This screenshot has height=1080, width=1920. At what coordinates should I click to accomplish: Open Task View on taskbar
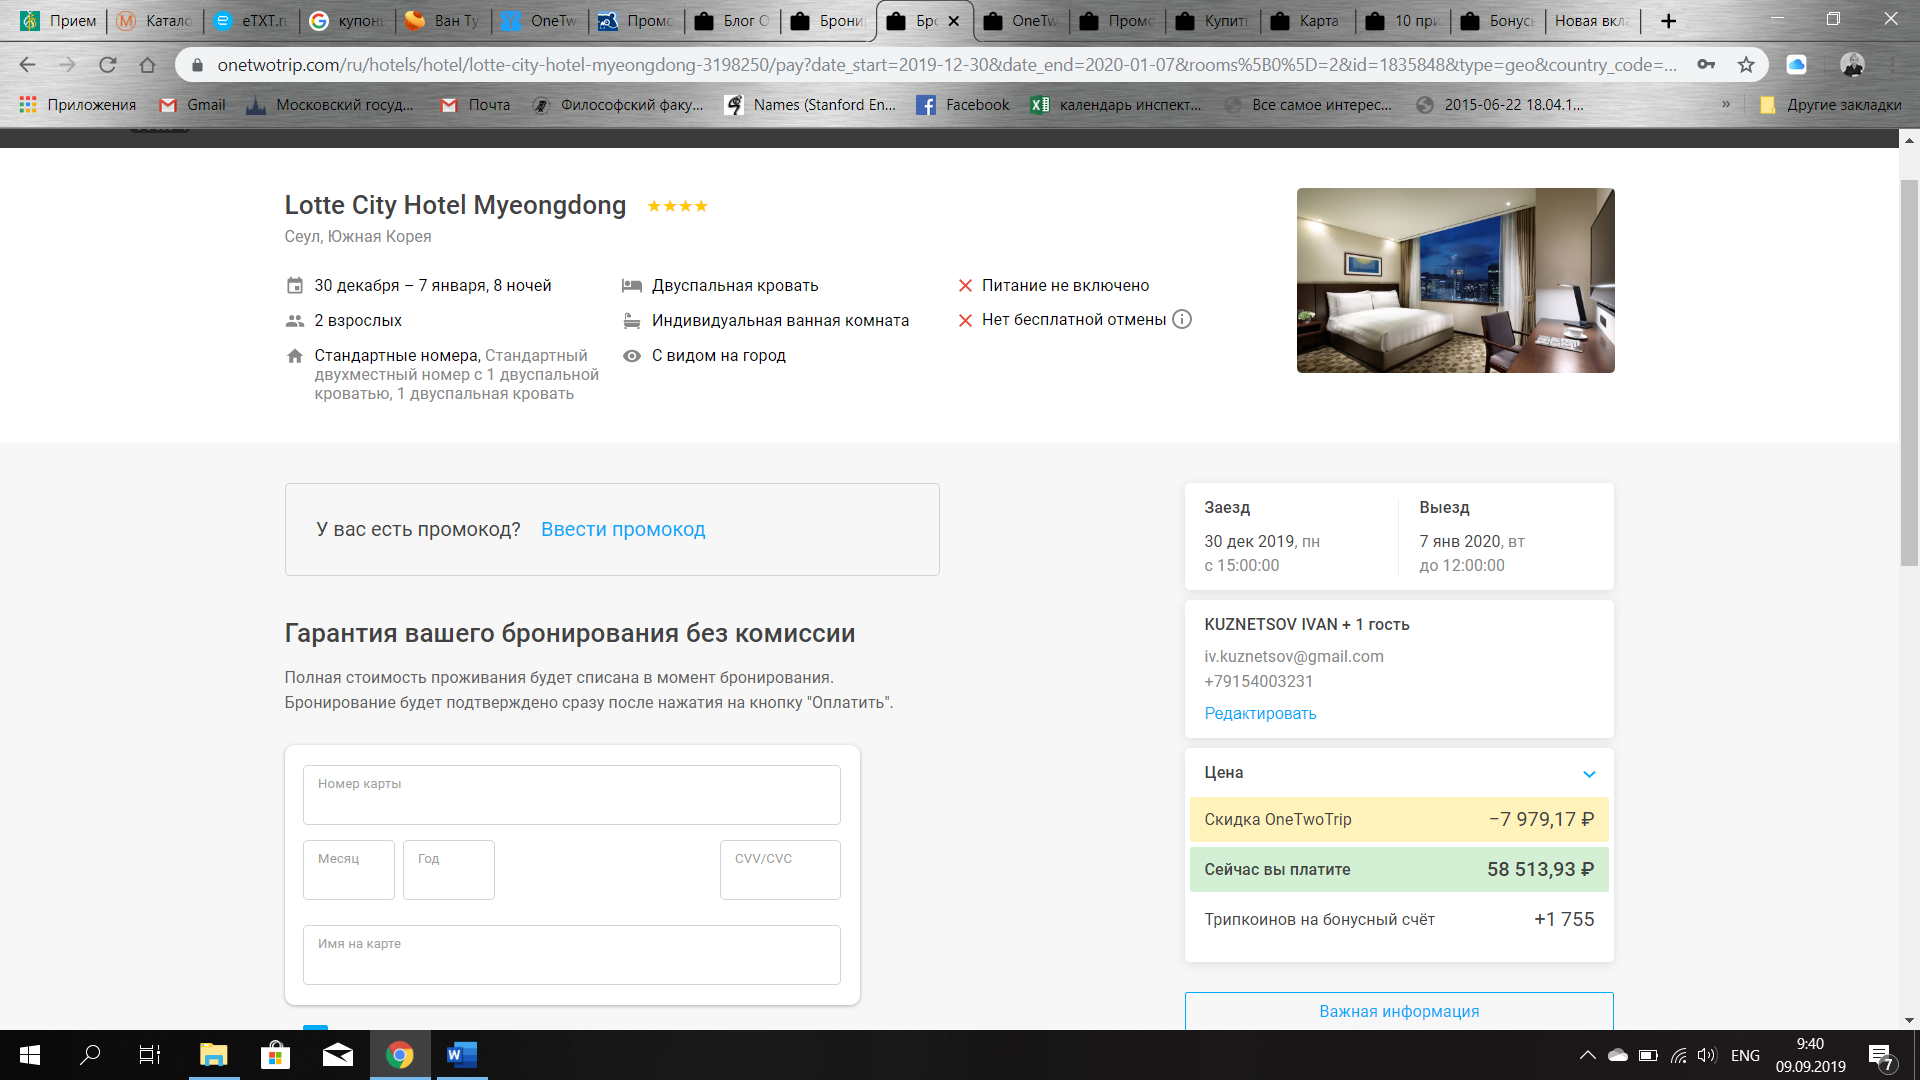pos(150,1055)
